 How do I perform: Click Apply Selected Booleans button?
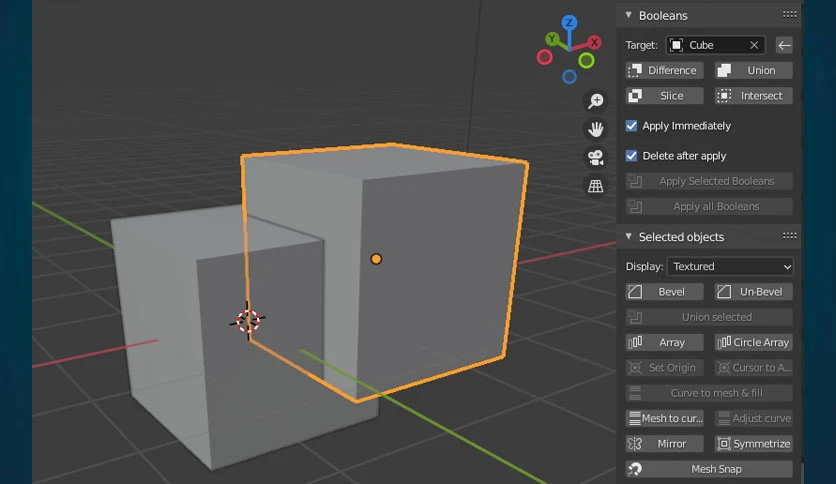coord(709,181)
